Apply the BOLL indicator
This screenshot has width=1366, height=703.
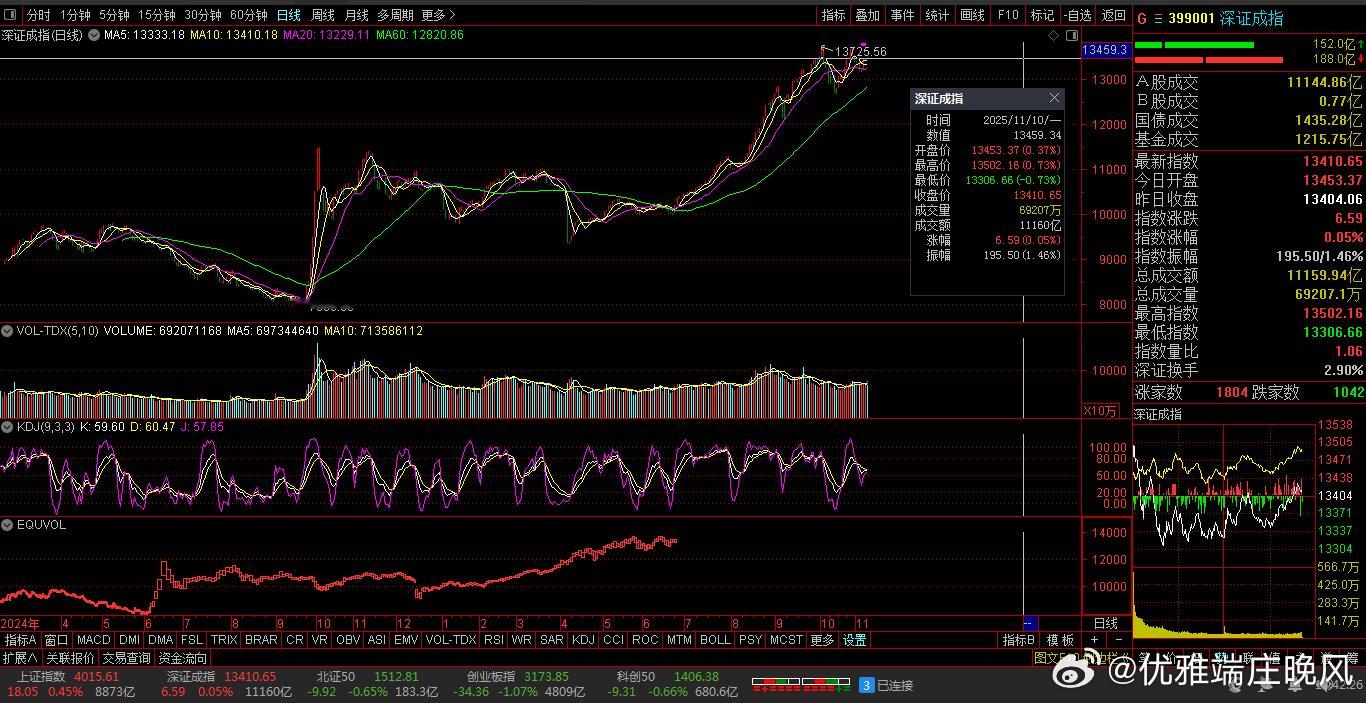coord(715,640)
